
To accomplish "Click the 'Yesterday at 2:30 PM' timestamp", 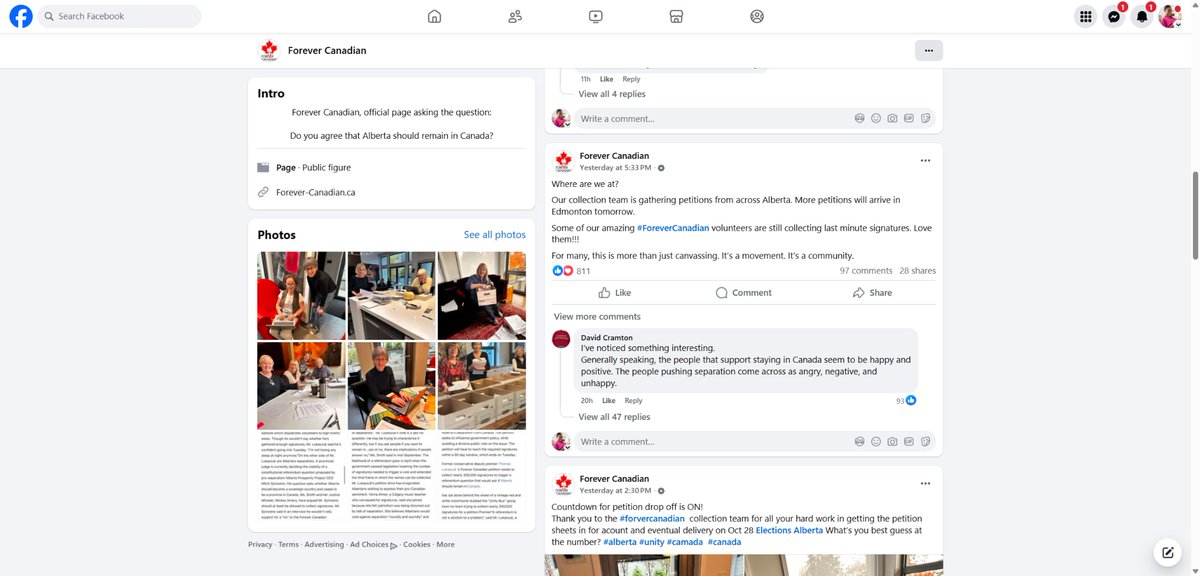I will [615, 491].
